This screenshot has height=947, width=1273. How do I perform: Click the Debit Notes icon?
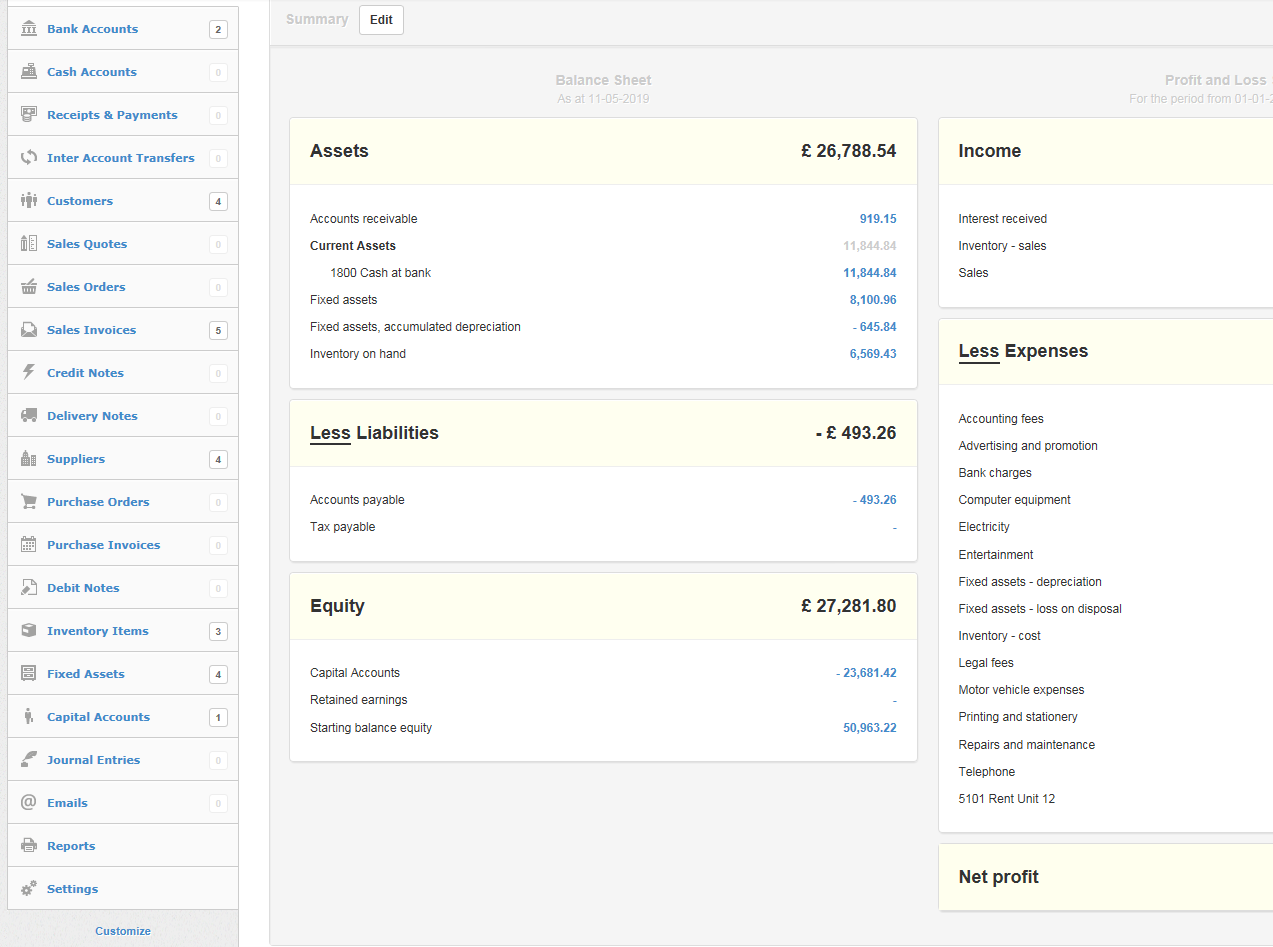click(x=29, y=587)
